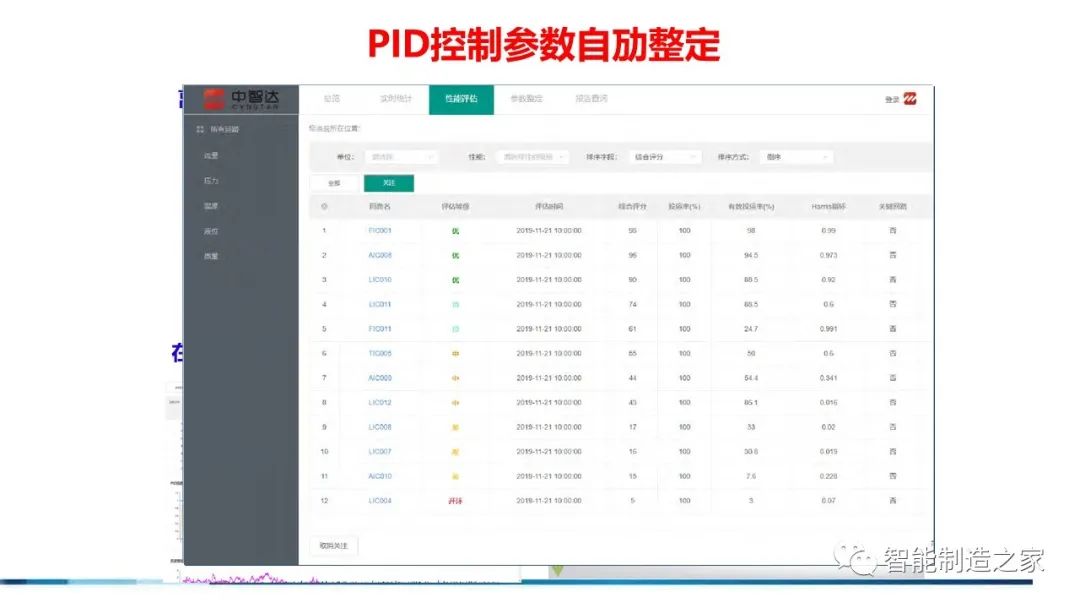Image resolution: width=1080 pixels, height=608 pixels.
Task: Click the red grade label in row 12
Action: coord(455,501)
